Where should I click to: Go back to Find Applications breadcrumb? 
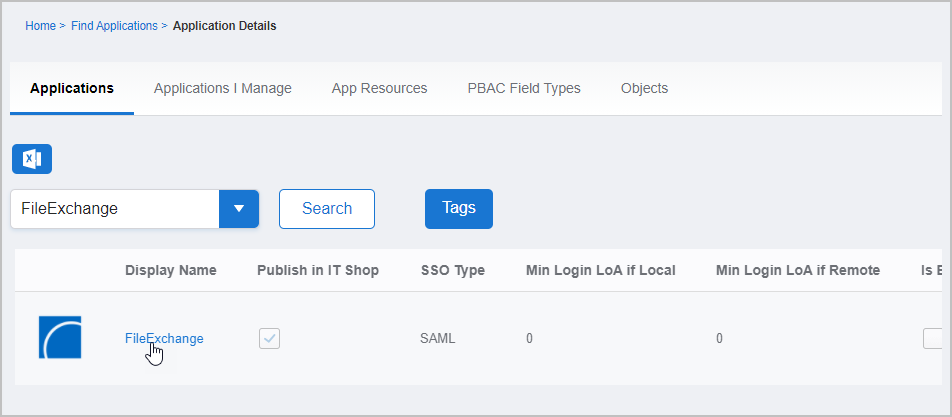tap(114, 26)
